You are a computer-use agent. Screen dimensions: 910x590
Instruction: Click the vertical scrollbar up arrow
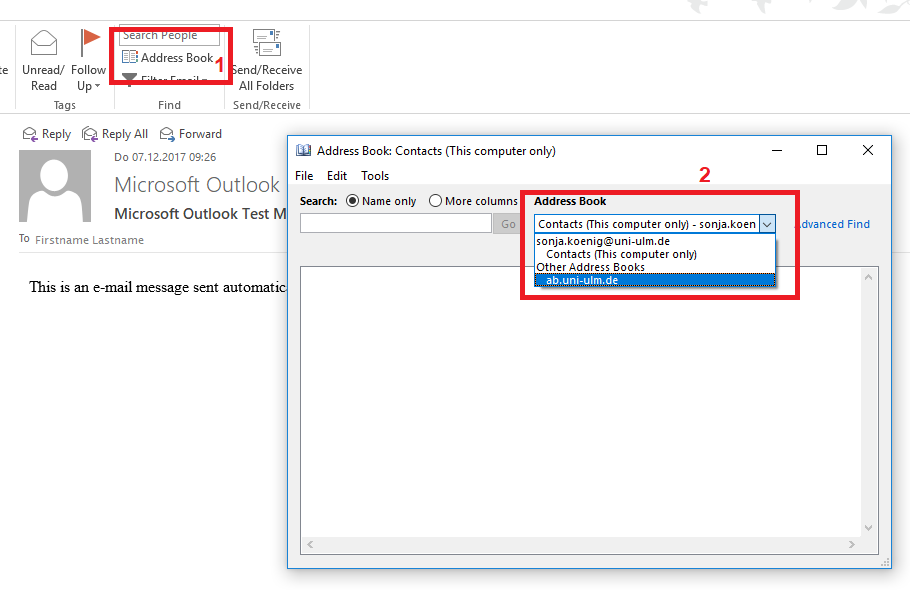coord(868,277)
